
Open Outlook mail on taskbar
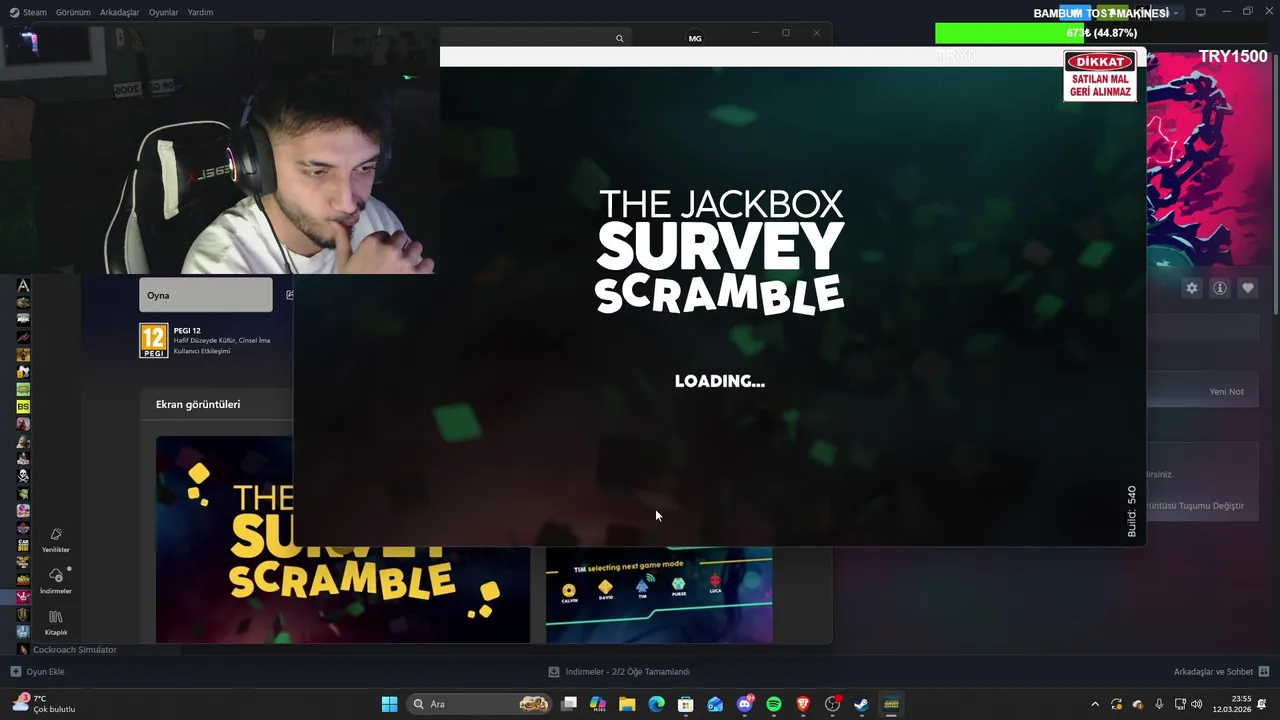click(x=715, y=704)
